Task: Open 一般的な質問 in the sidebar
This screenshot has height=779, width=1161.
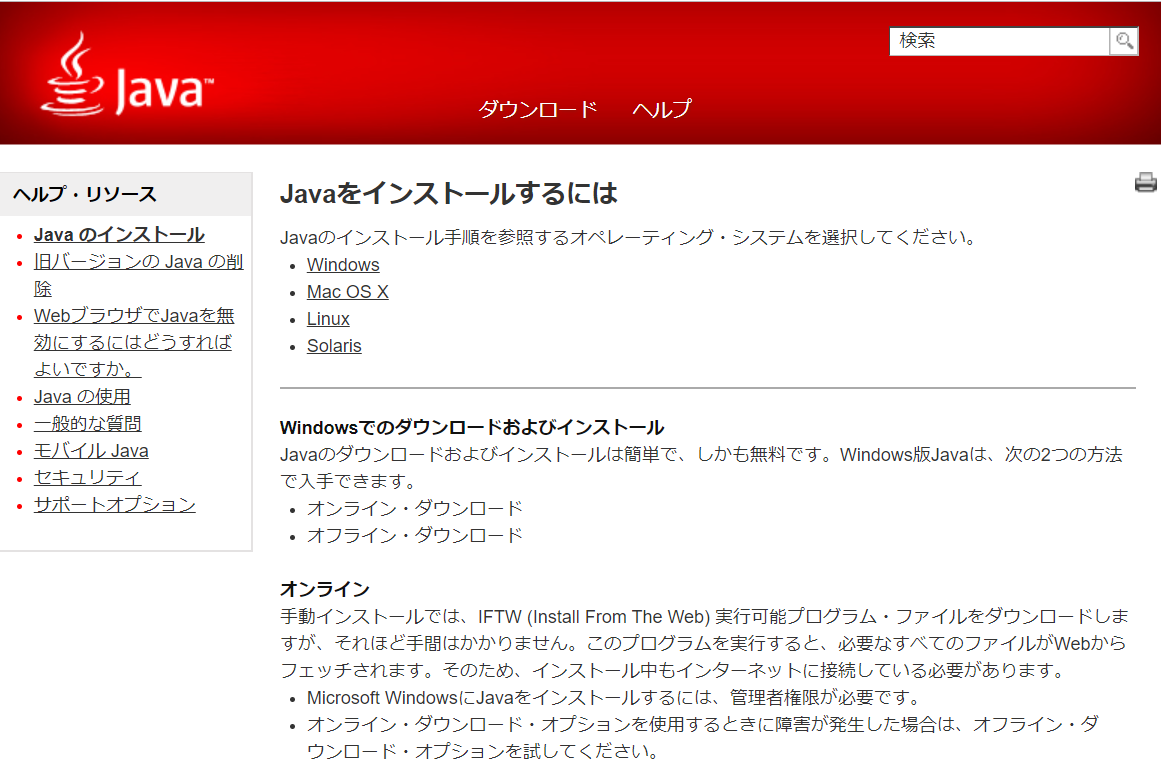Action: click(87, 424)
